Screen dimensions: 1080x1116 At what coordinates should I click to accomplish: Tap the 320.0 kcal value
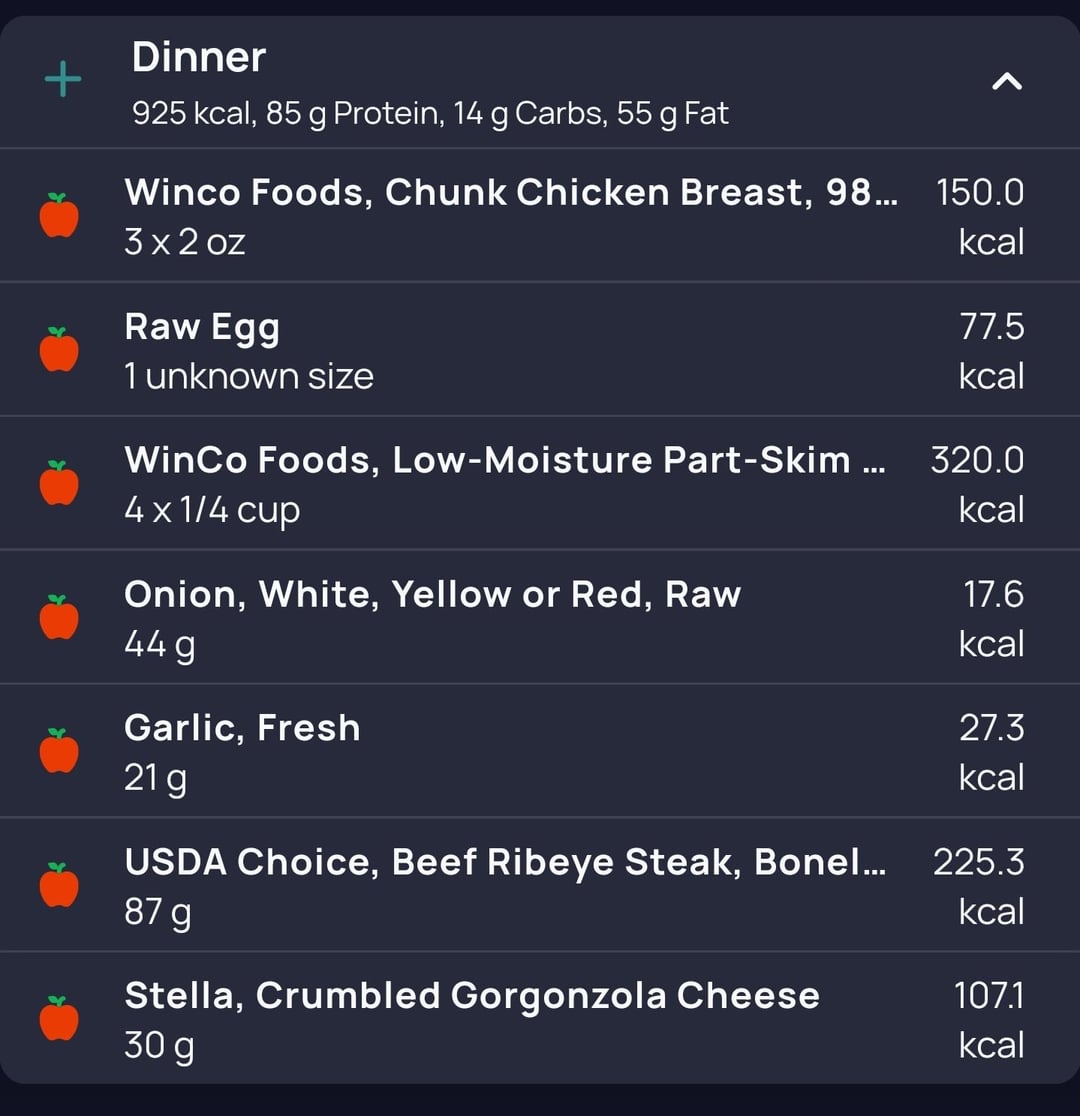click(x=977, y=461)
